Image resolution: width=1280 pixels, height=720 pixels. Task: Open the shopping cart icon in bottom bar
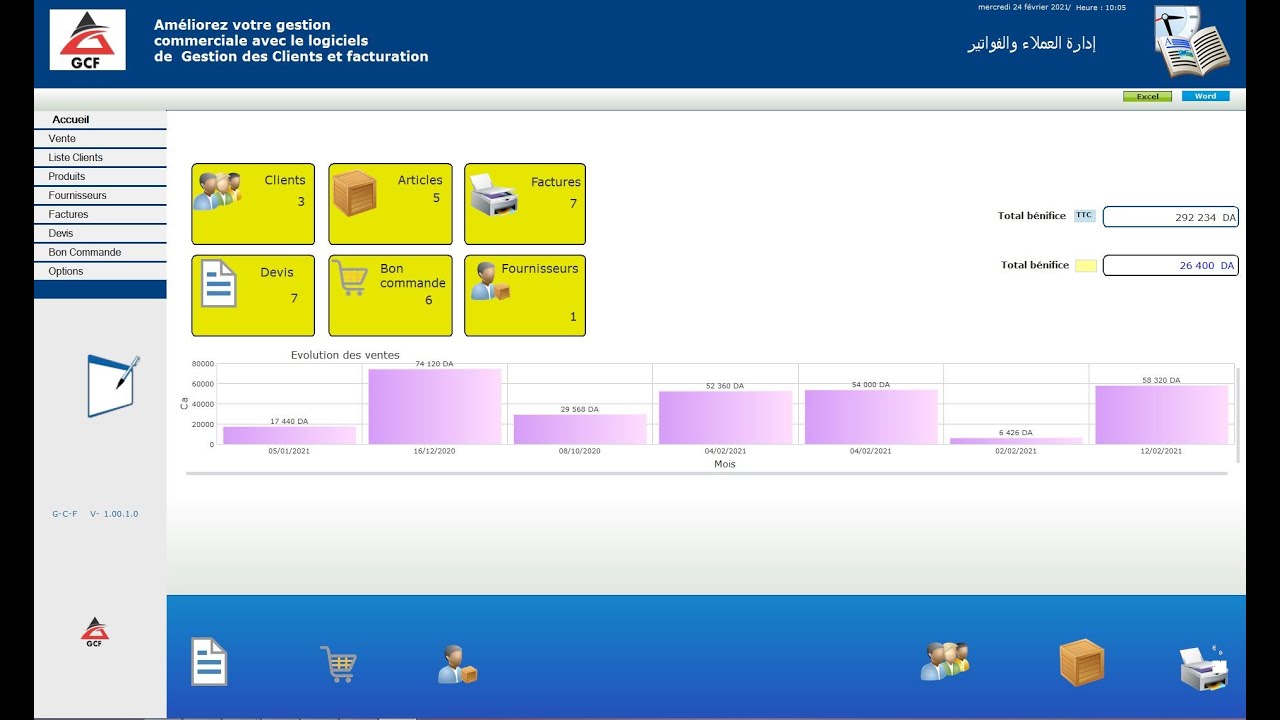coord(339,664)
